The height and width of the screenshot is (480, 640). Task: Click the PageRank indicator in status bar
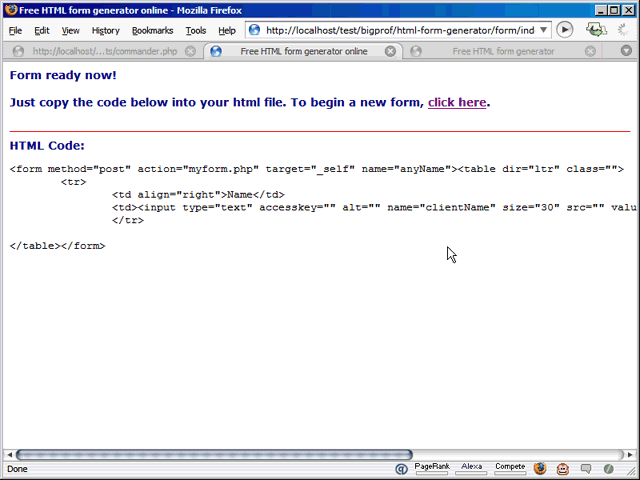click(432, 469)
